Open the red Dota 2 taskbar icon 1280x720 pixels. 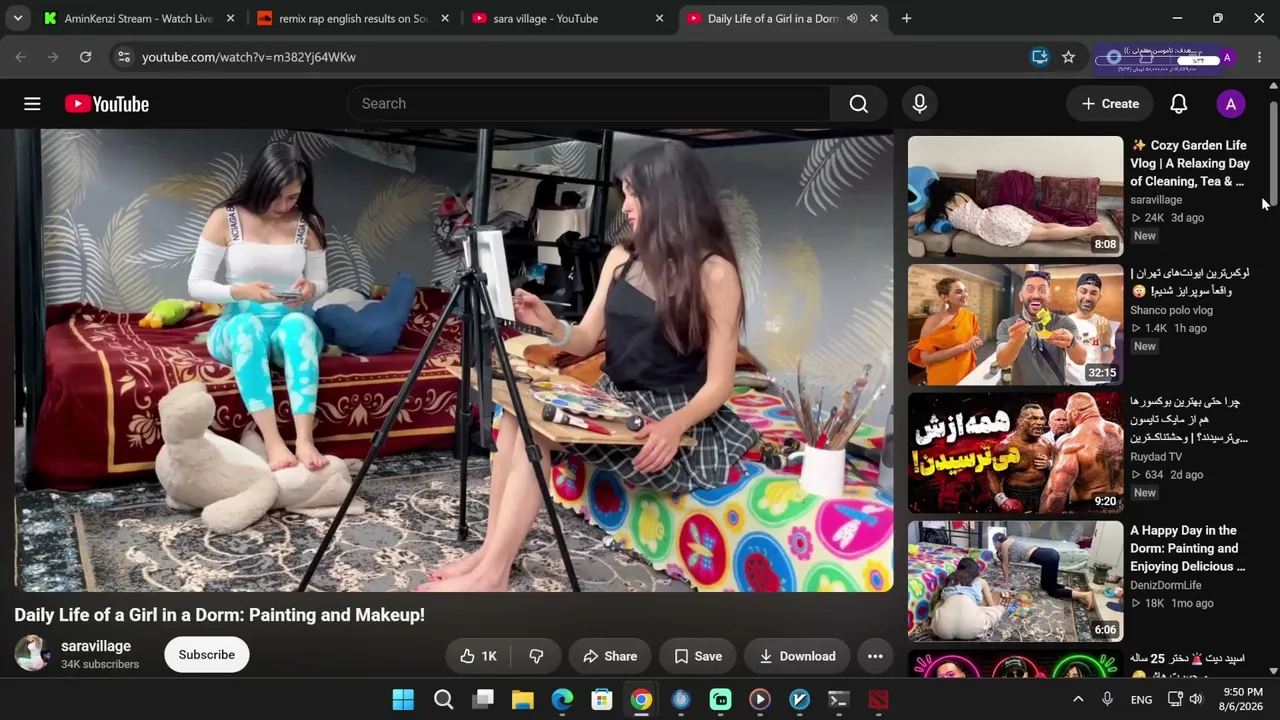point(878,700)
